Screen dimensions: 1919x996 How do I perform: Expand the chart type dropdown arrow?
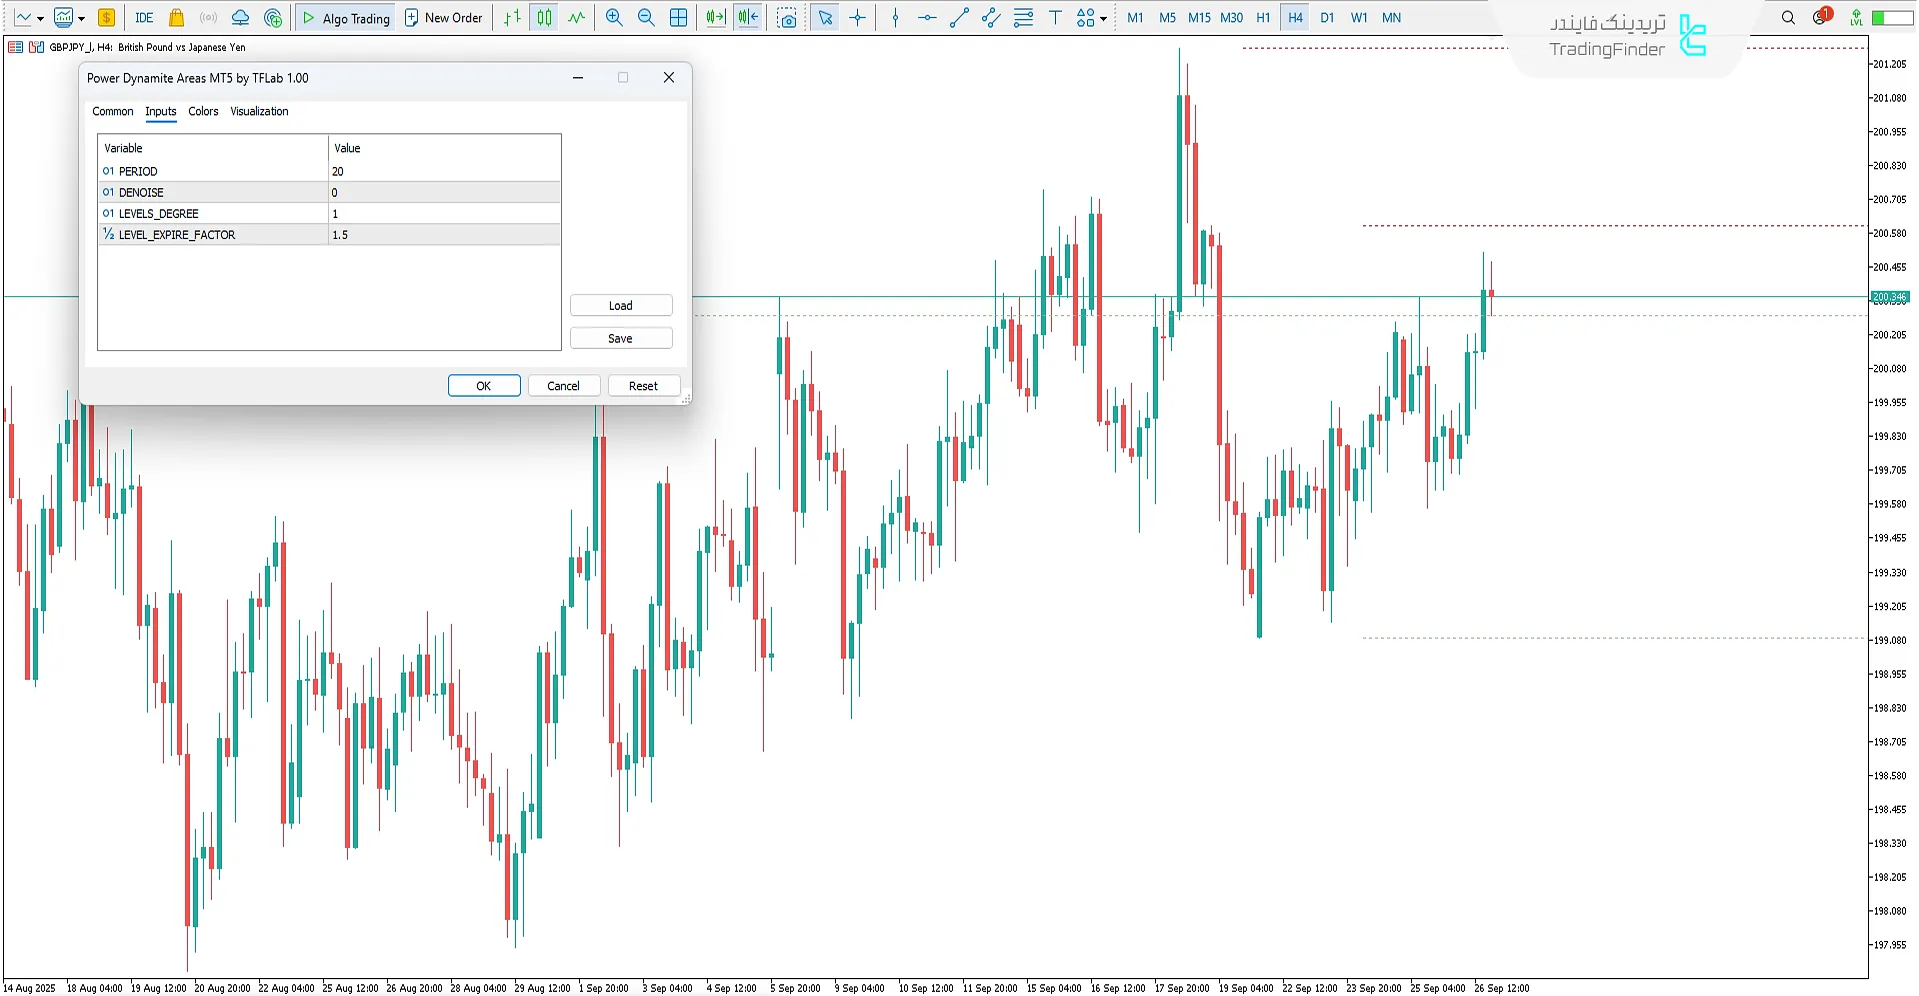coord(40,19)
